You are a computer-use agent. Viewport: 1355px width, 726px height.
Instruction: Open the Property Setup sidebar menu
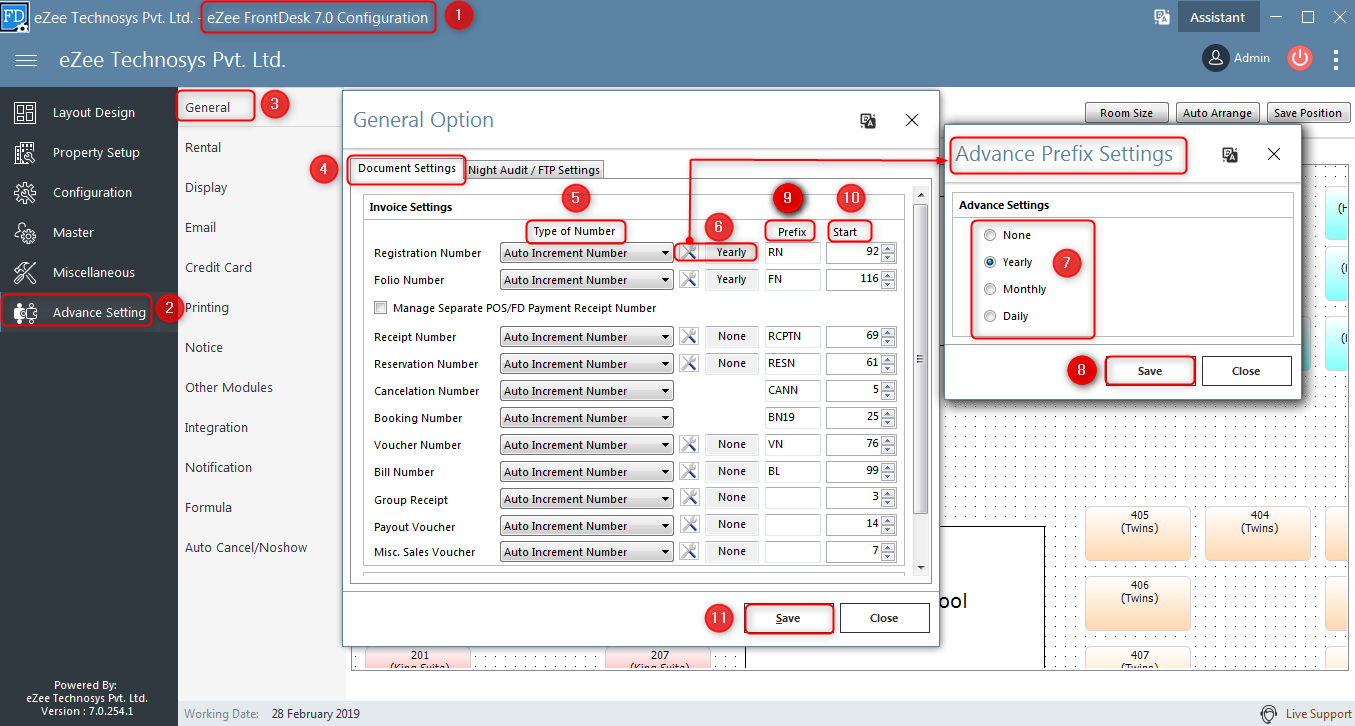point(89,152)
